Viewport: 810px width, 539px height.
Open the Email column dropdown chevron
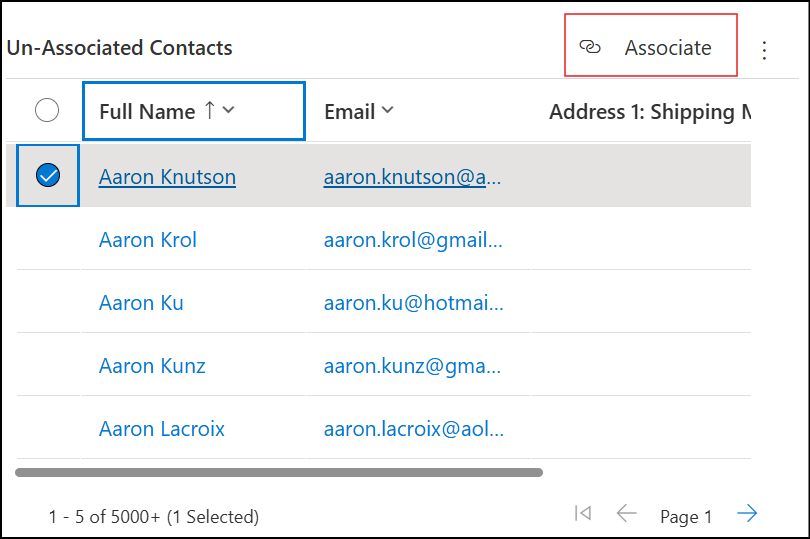pos(387,110)
